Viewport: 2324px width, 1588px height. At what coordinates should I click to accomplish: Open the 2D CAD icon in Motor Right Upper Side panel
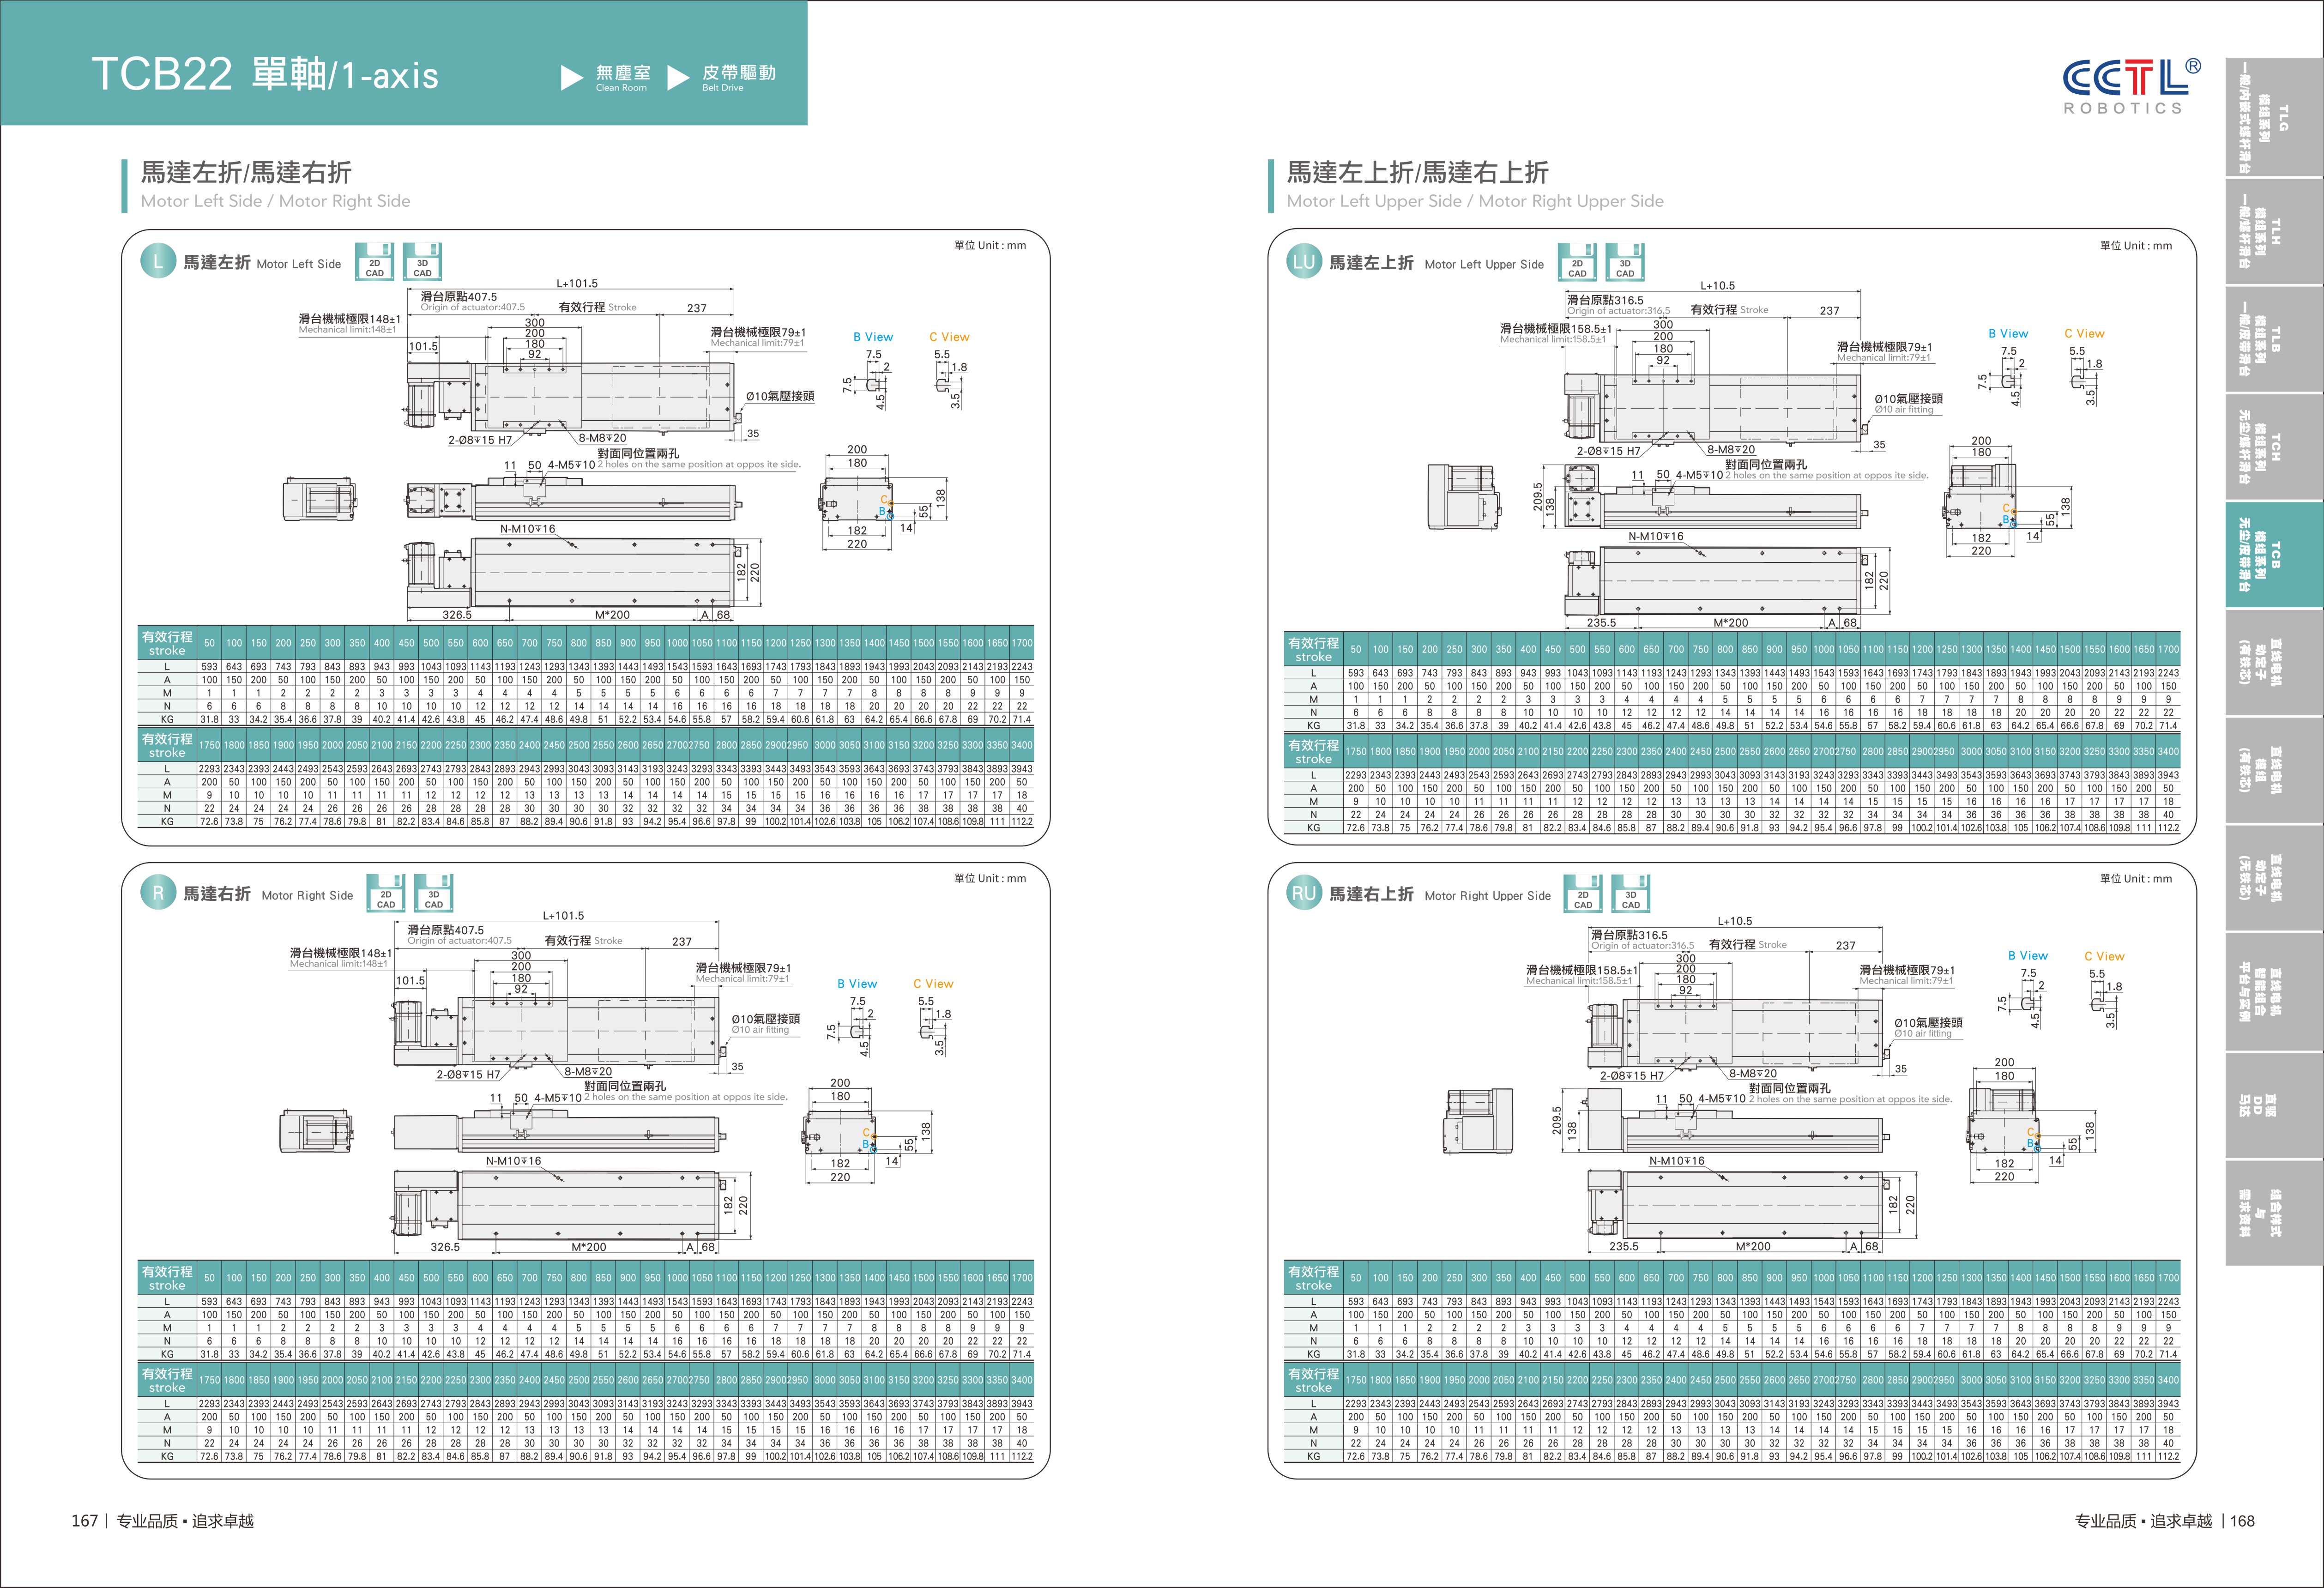(x=1583, y=893)
